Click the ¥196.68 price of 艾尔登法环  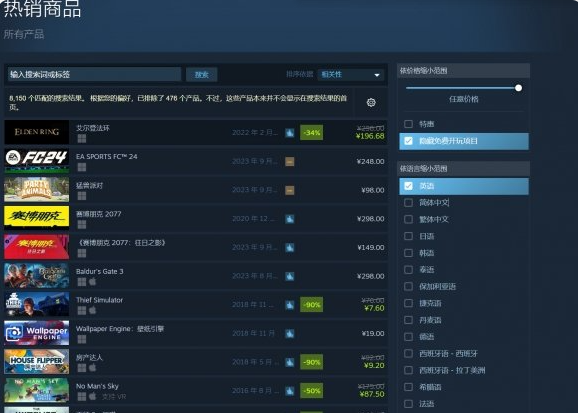pos(370,136)
